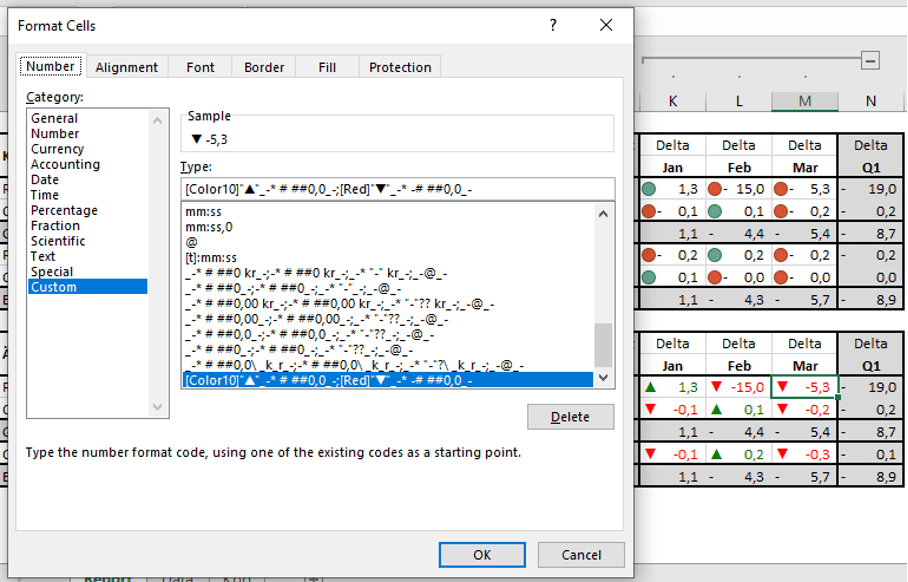Screen dimensions: 908x582
Task: Click cell with red triangle -15,0
Action: 739,387
